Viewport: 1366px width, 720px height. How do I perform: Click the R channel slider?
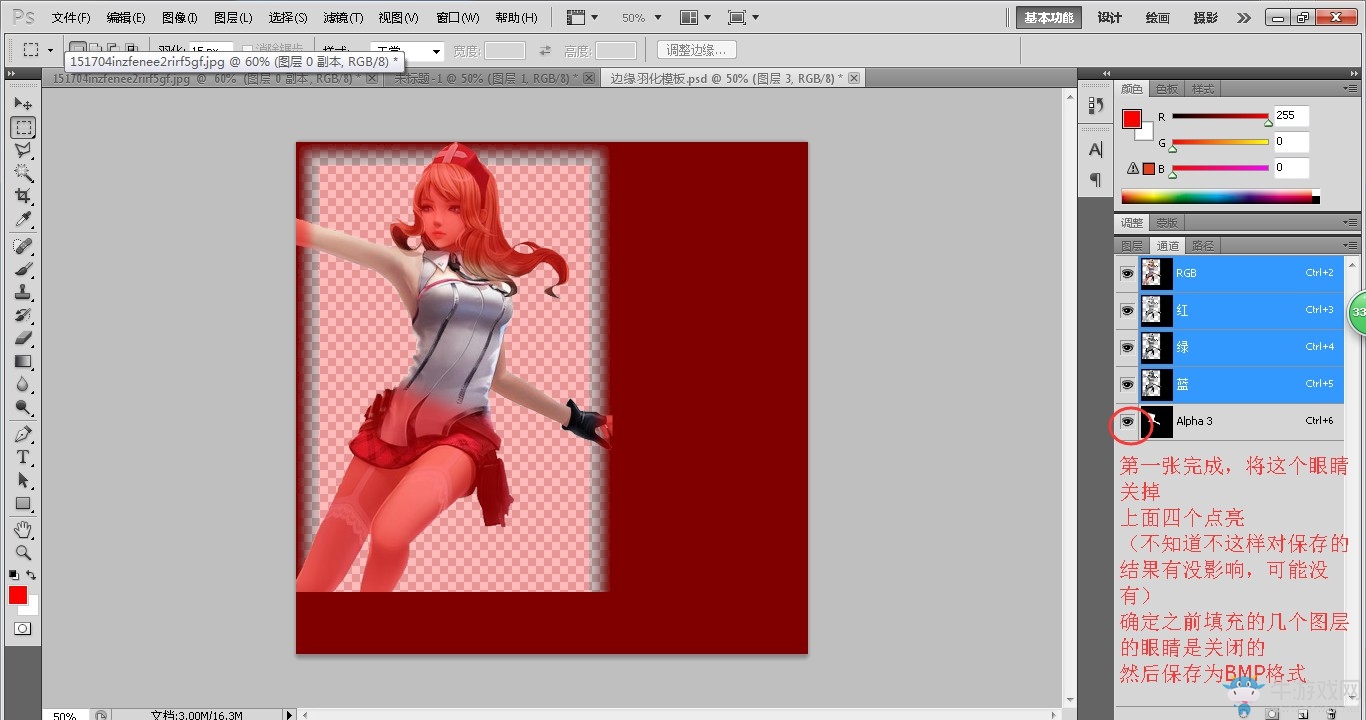[x=1220, y=117]
